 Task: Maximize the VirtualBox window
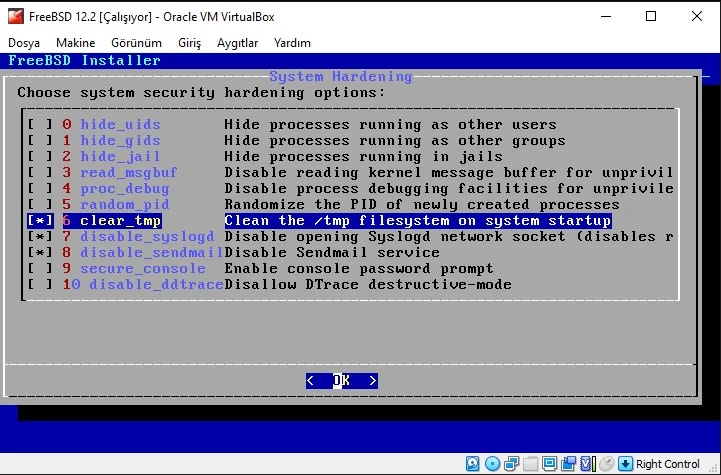(651, 17)
